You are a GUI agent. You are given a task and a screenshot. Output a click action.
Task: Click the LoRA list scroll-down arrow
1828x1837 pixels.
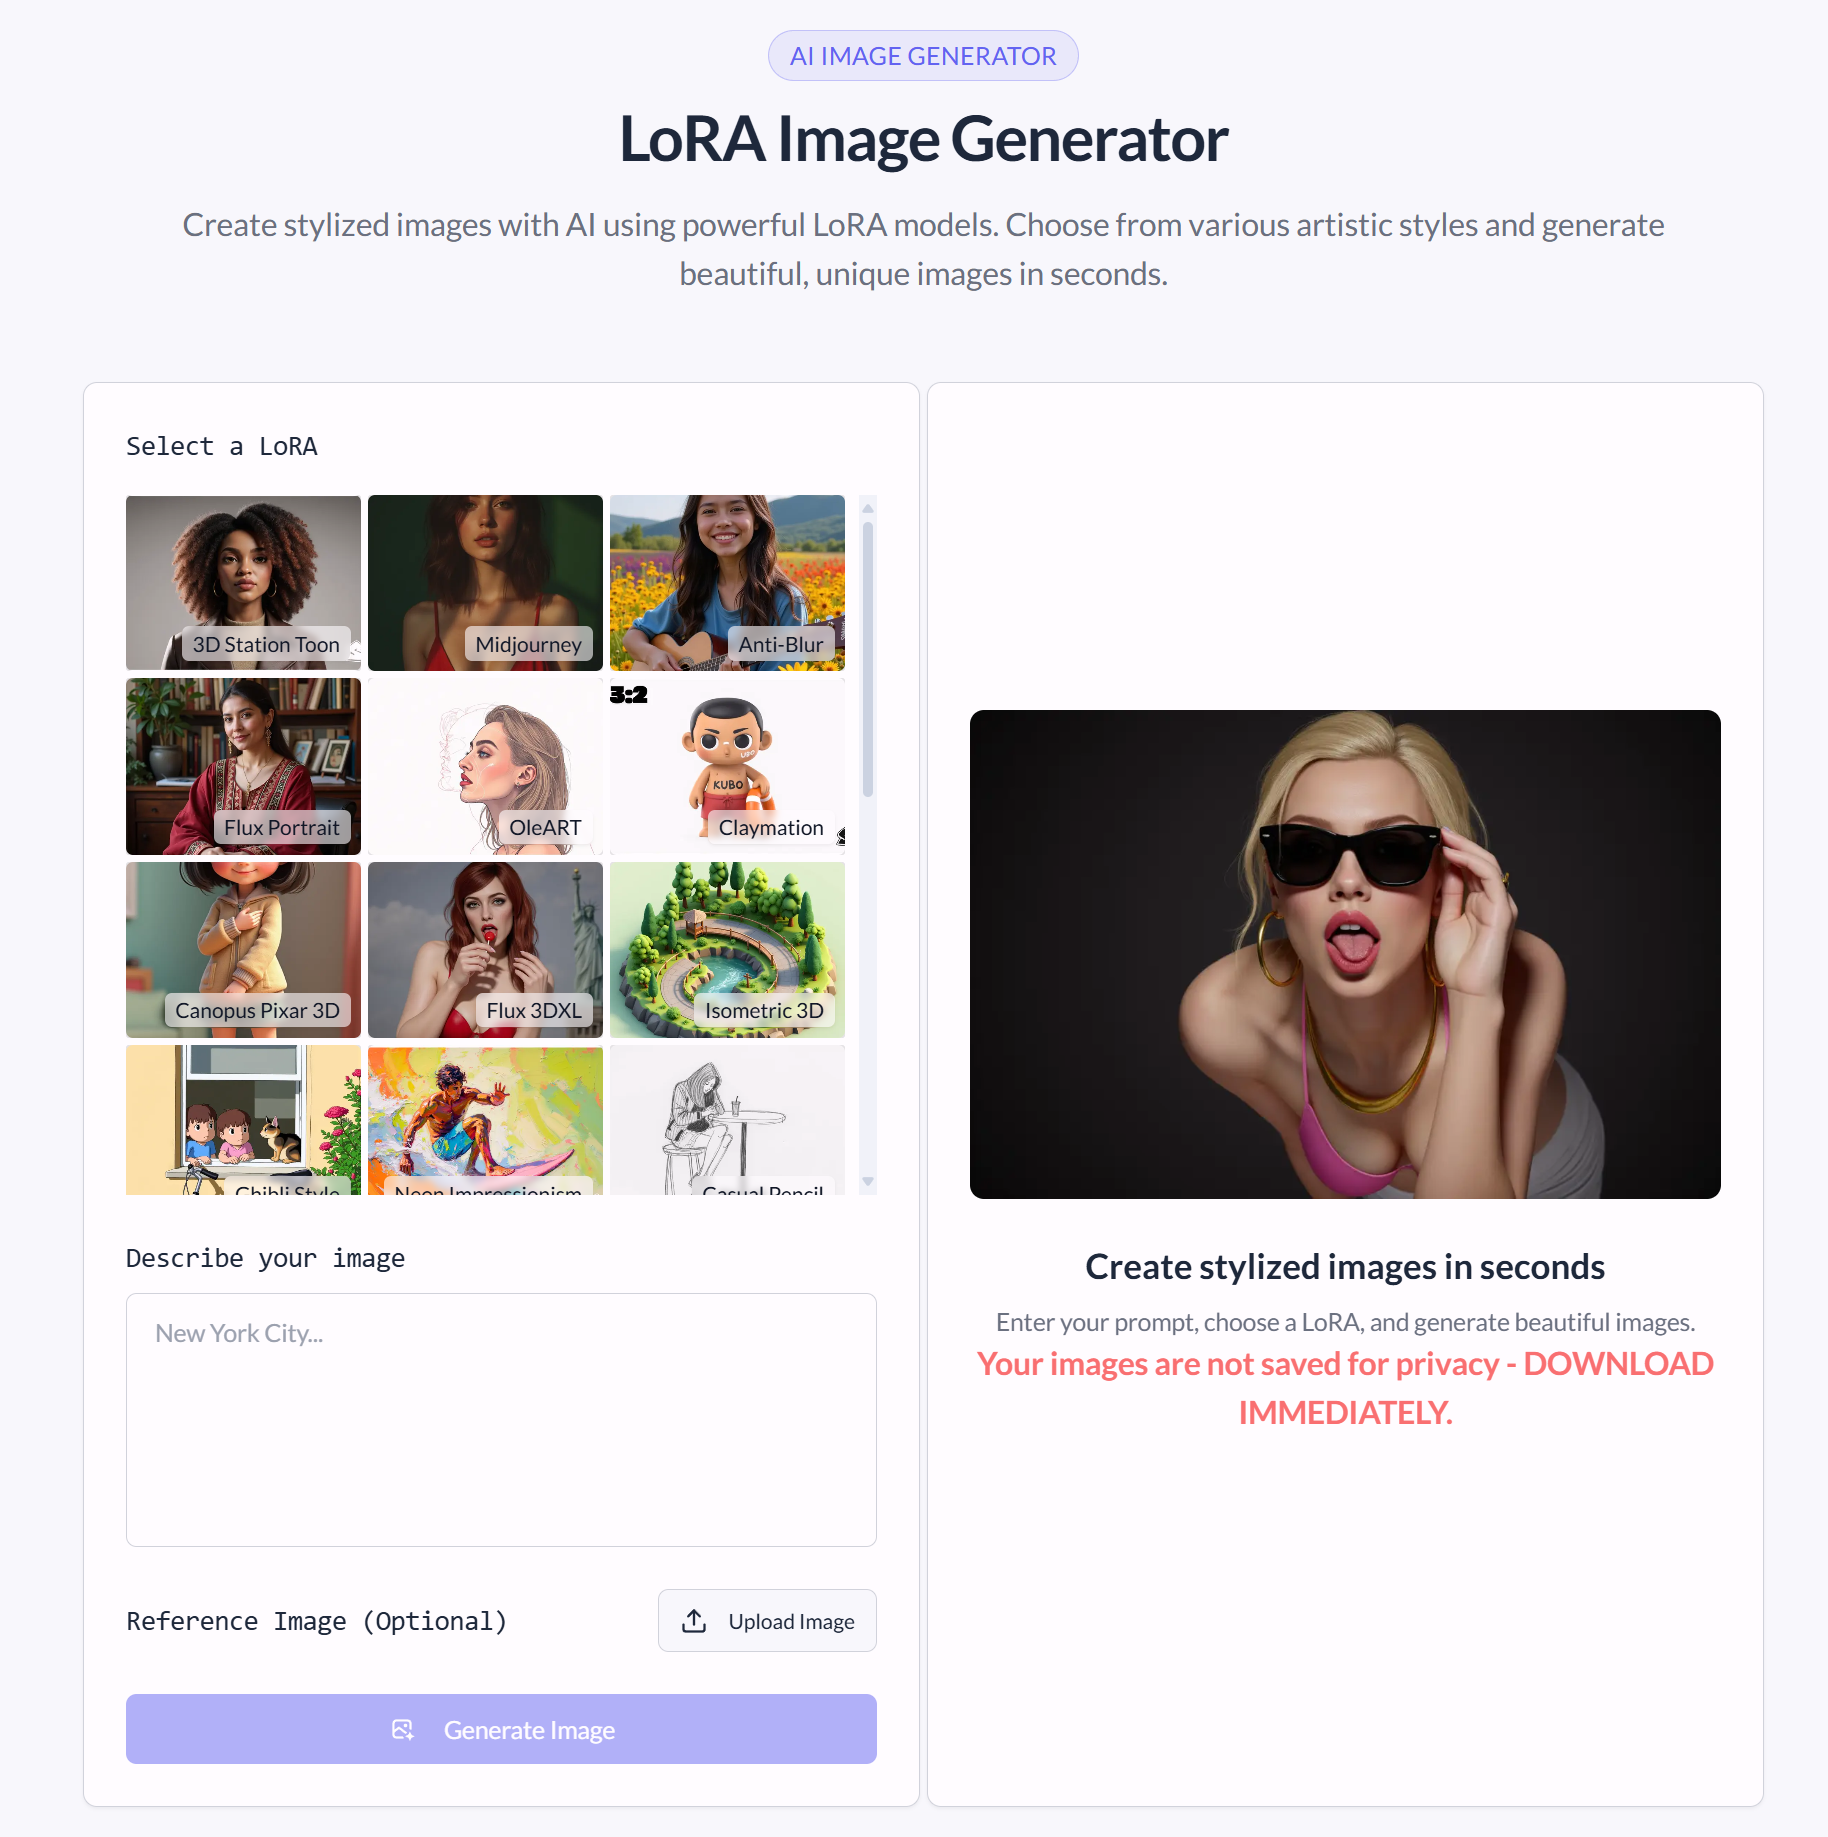click(868, 1182)
